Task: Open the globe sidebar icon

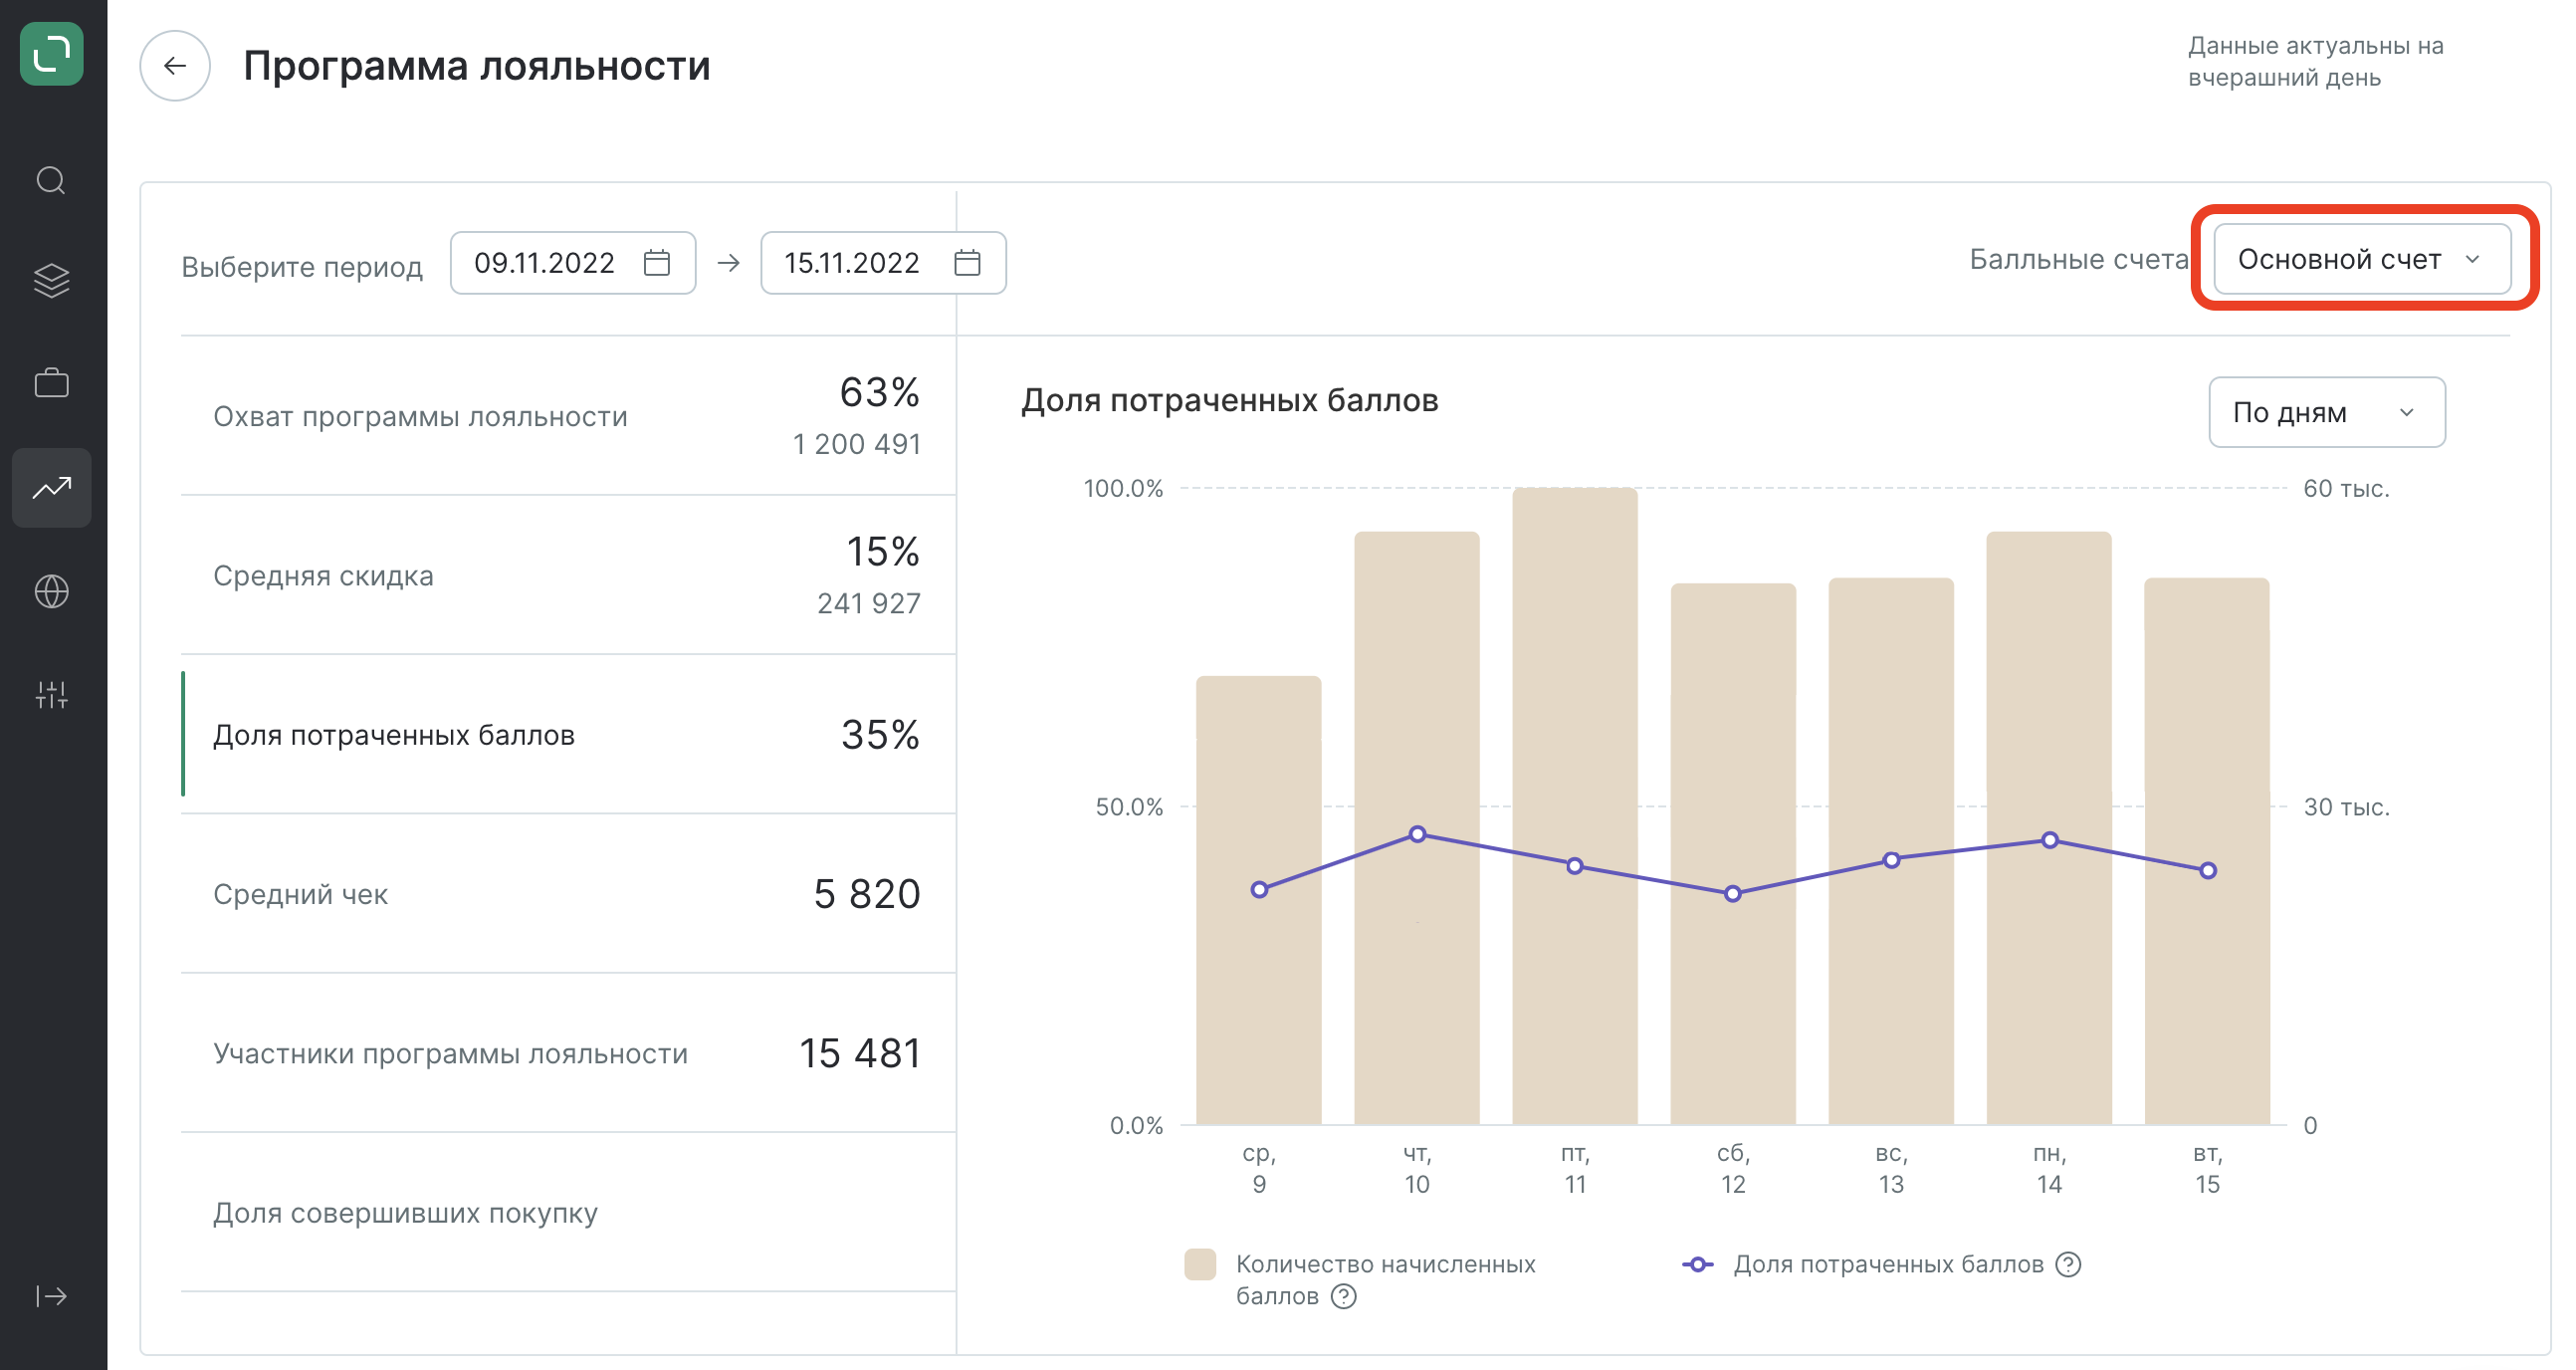Action: 51,592
